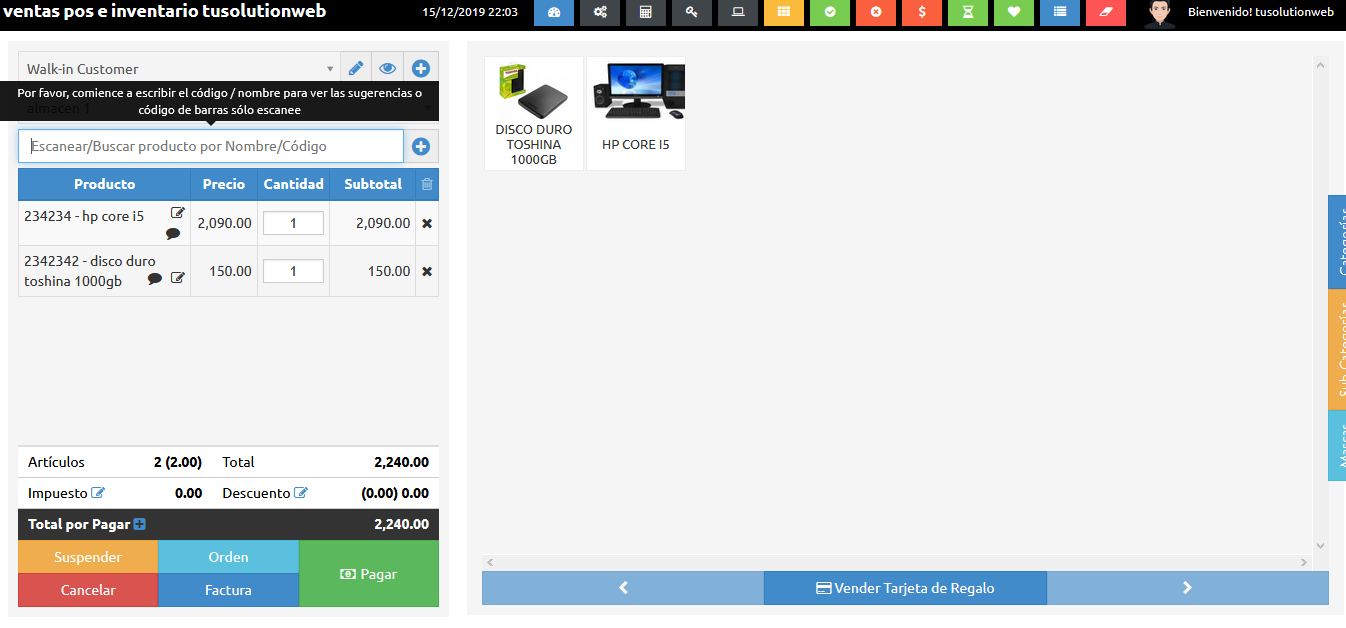Open the dashboard gauge icon in top bar
This screenshot has height=628, width=1346.
(554, 12)
